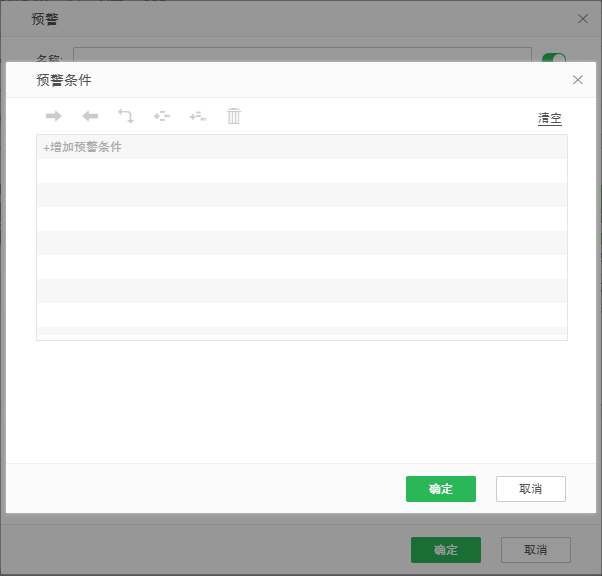Viewport: 602px width, 576px height.
Task: Click the 预警 title in the background window
Action: click(45, 19)
